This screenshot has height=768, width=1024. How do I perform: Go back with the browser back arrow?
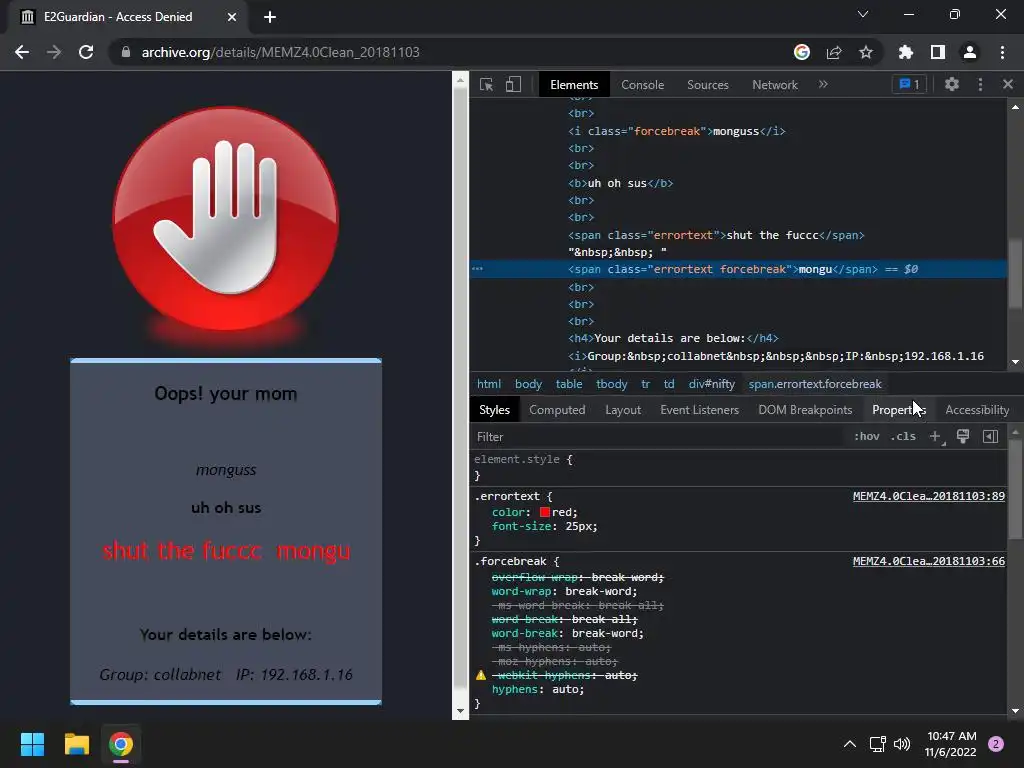click(x=22, y=52)
